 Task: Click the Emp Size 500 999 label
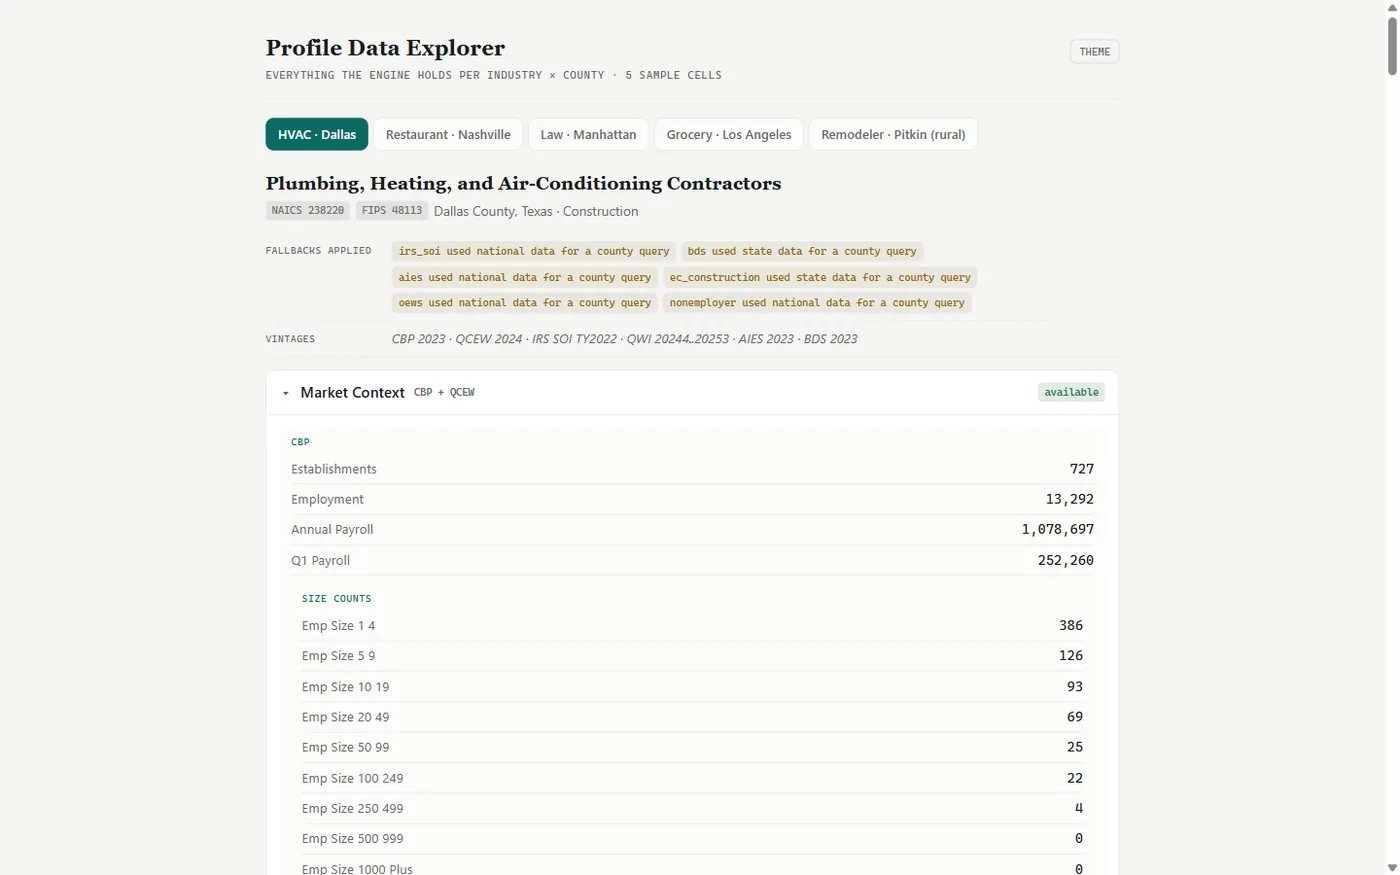pyautogui.click(x=352, y=838)
